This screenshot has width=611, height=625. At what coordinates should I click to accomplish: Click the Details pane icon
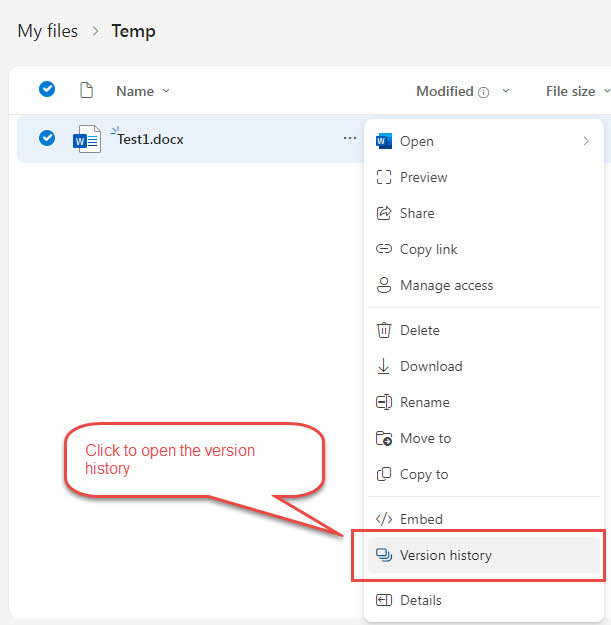tap(384, 600)
